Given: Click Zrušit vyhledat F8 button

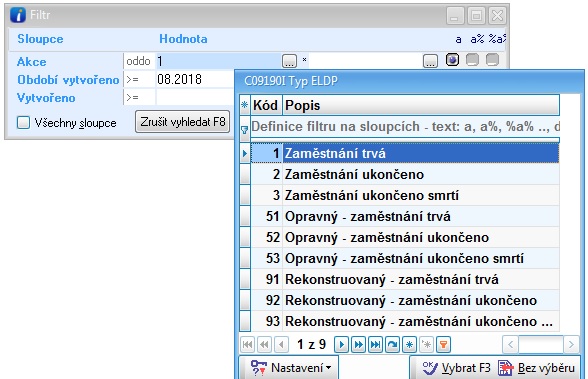Looking at the screenshot, I should point(183,122).
